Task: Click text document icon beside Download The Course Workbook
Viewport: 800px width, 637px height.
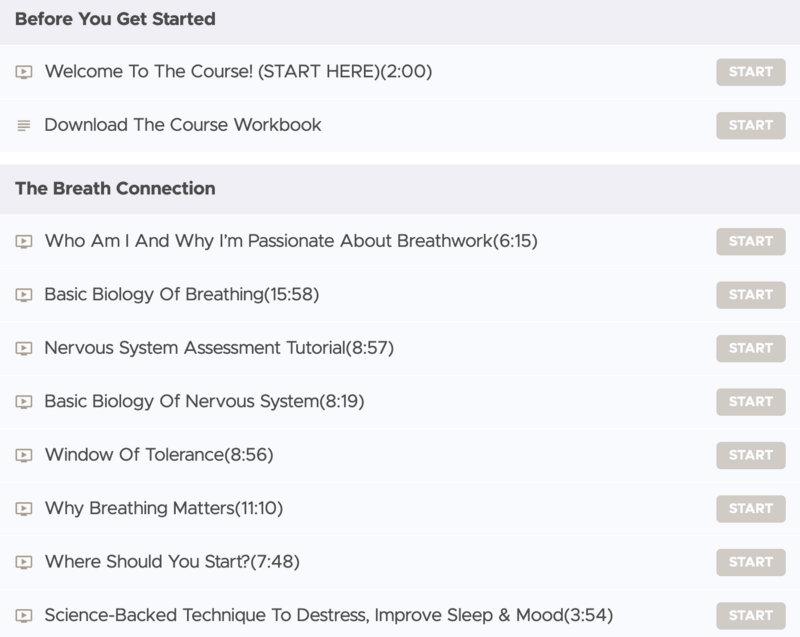Action: pyautogui.click(x=23, y=125)
